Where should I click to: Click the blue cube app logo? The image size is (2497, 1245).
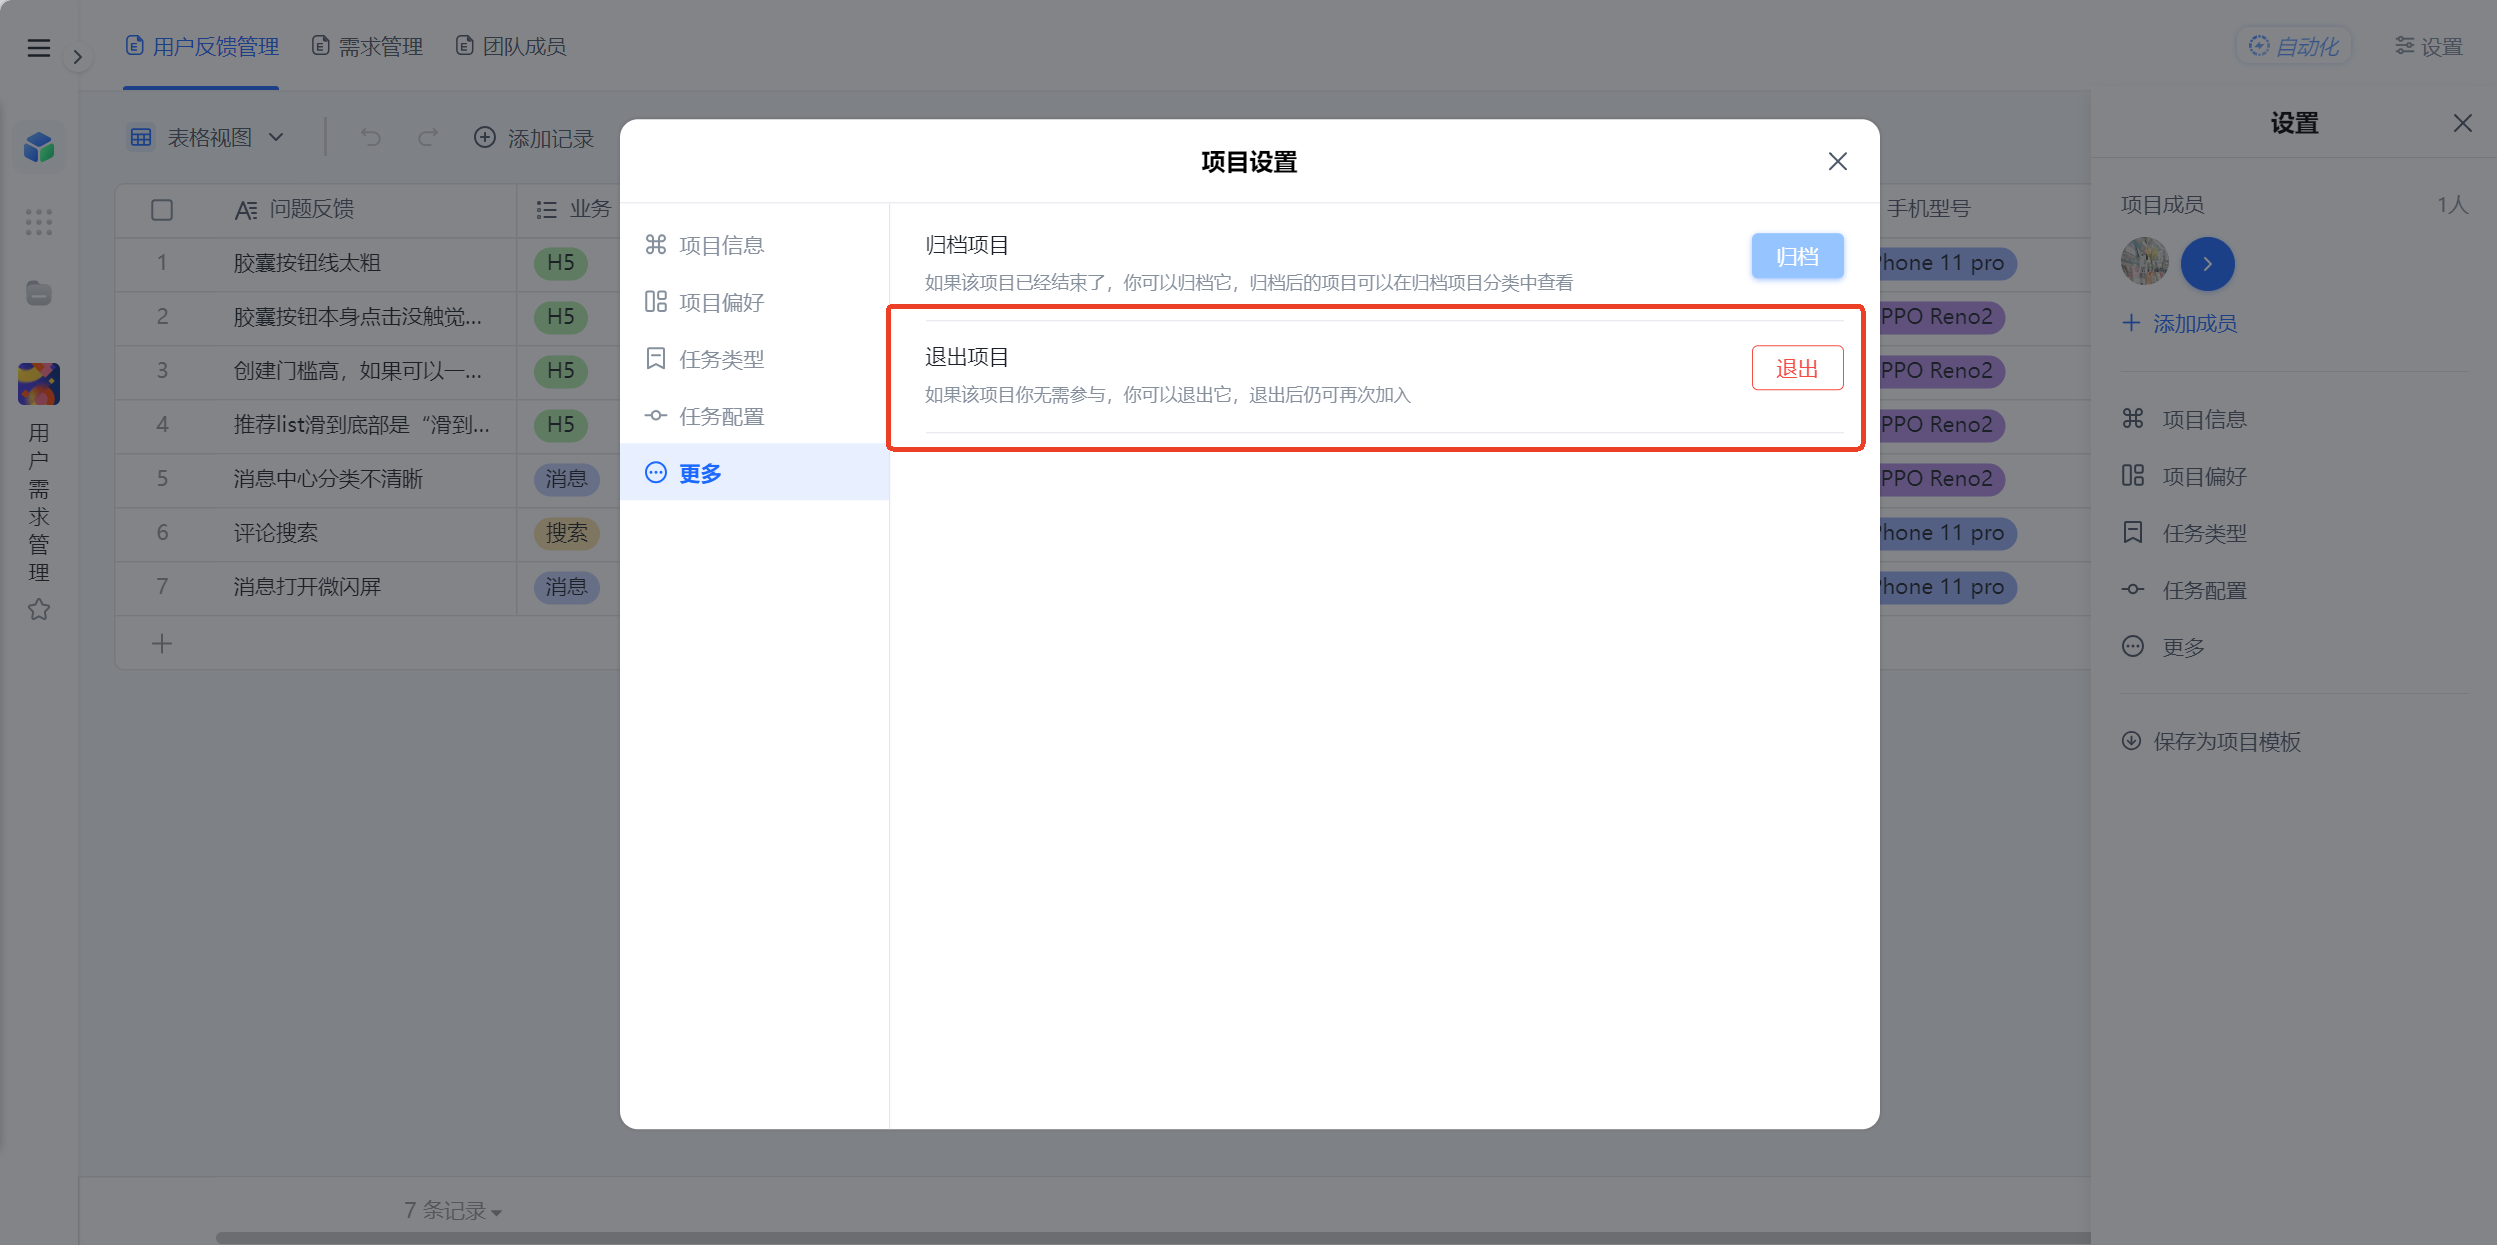[39, 147]
